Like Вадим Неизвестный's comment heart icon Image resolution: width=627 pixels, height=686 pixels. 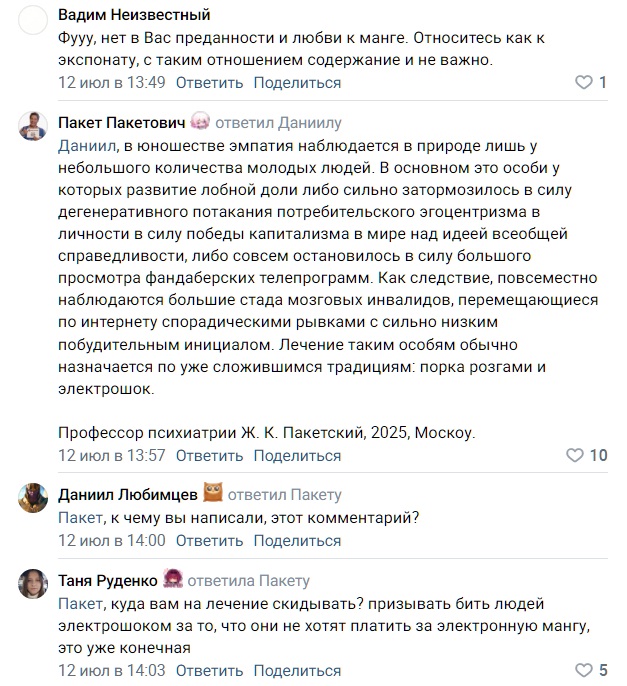click(583, 82)
